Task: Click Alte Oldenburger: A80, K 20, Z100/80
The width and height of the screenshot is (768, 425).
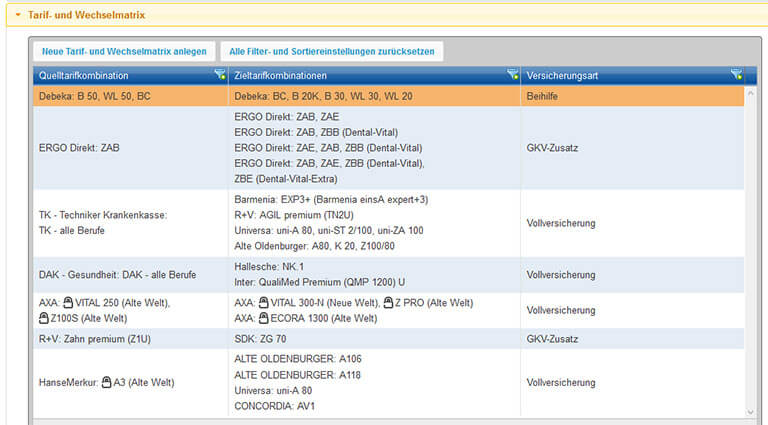Action: [314, 246]
